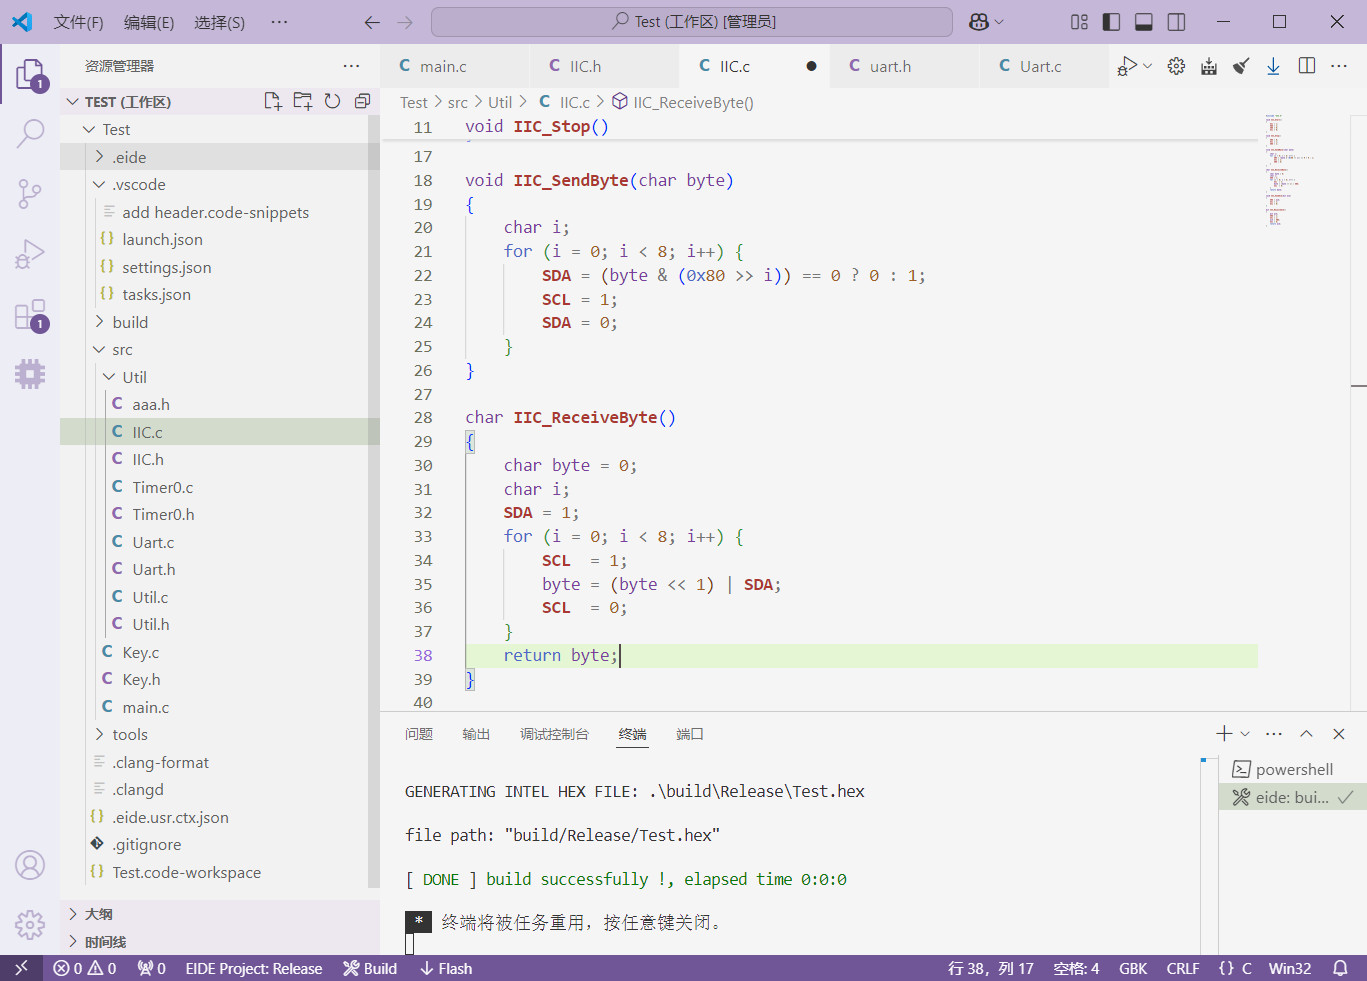This screenshot has width=1367, height=981.
Task: Open the run button dropdown arrow
Action: (x=1148, y=66)
